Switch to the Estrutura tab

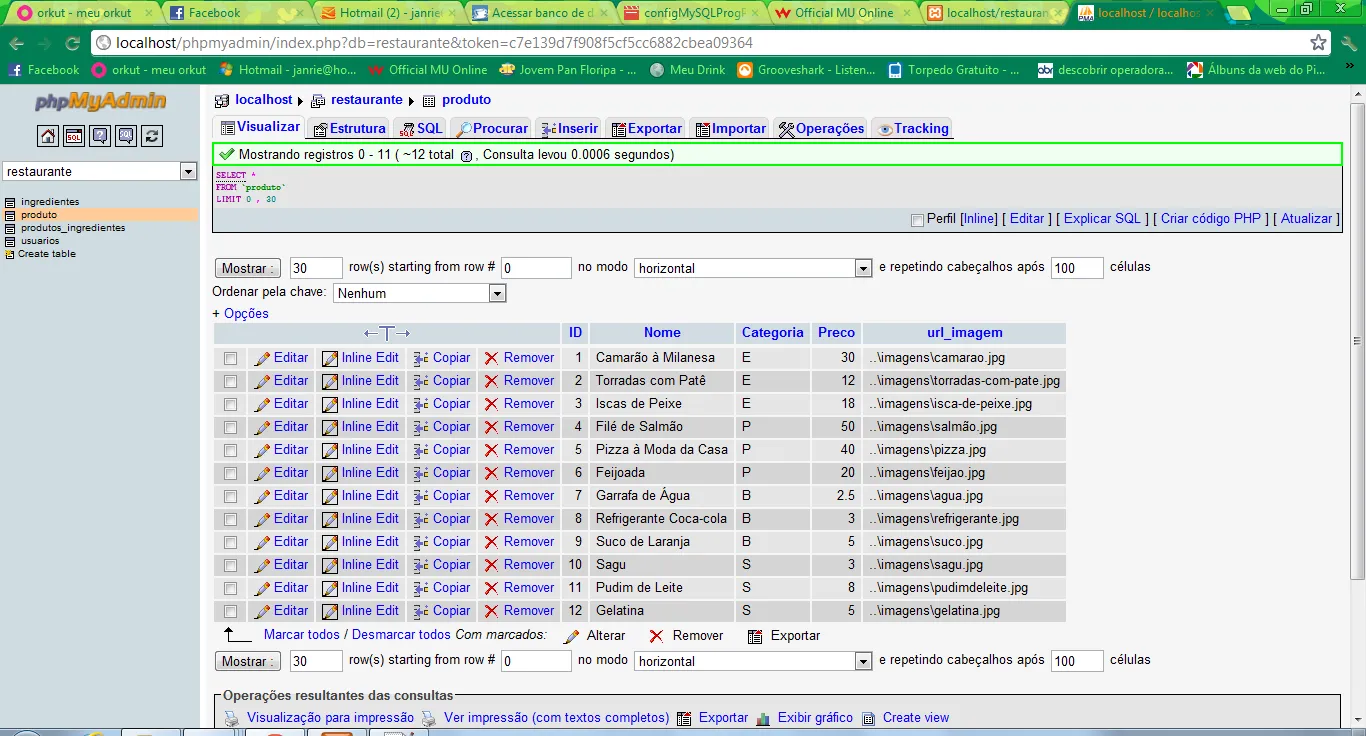click(348, 129)
